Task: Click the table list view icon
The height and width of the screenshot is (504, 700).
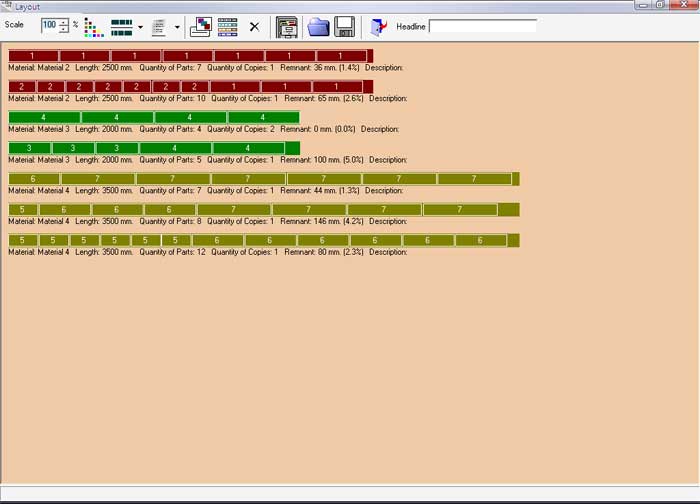Action: pos(228,26)
